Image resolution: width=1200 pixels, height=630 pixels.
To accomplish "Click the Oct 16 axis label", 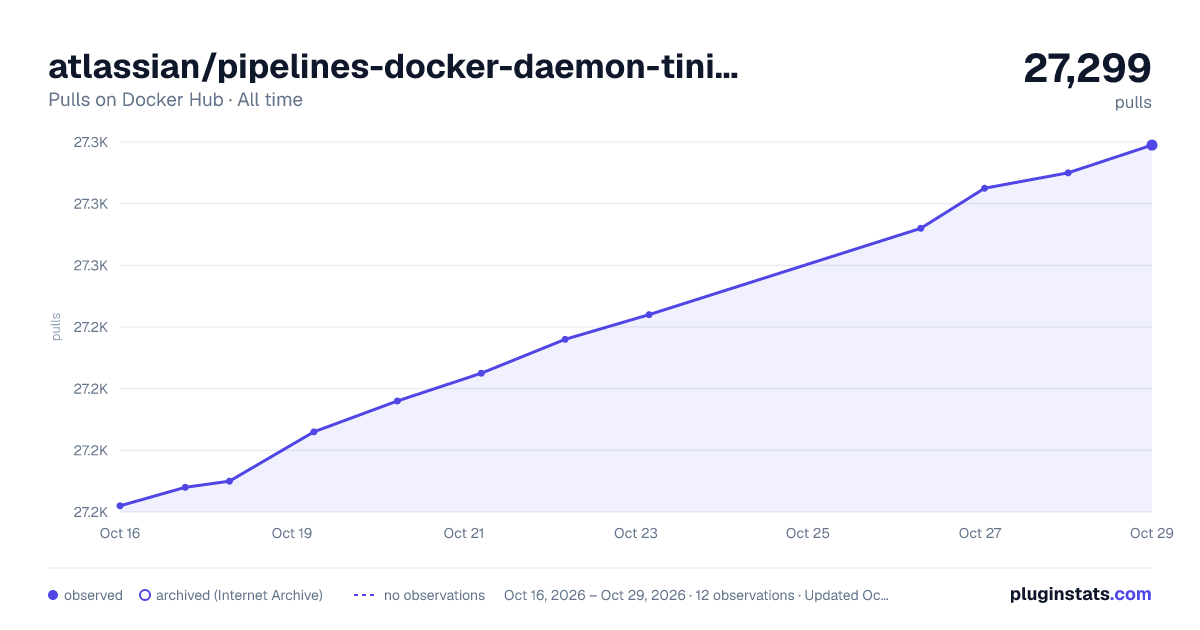I will [120, 533].
